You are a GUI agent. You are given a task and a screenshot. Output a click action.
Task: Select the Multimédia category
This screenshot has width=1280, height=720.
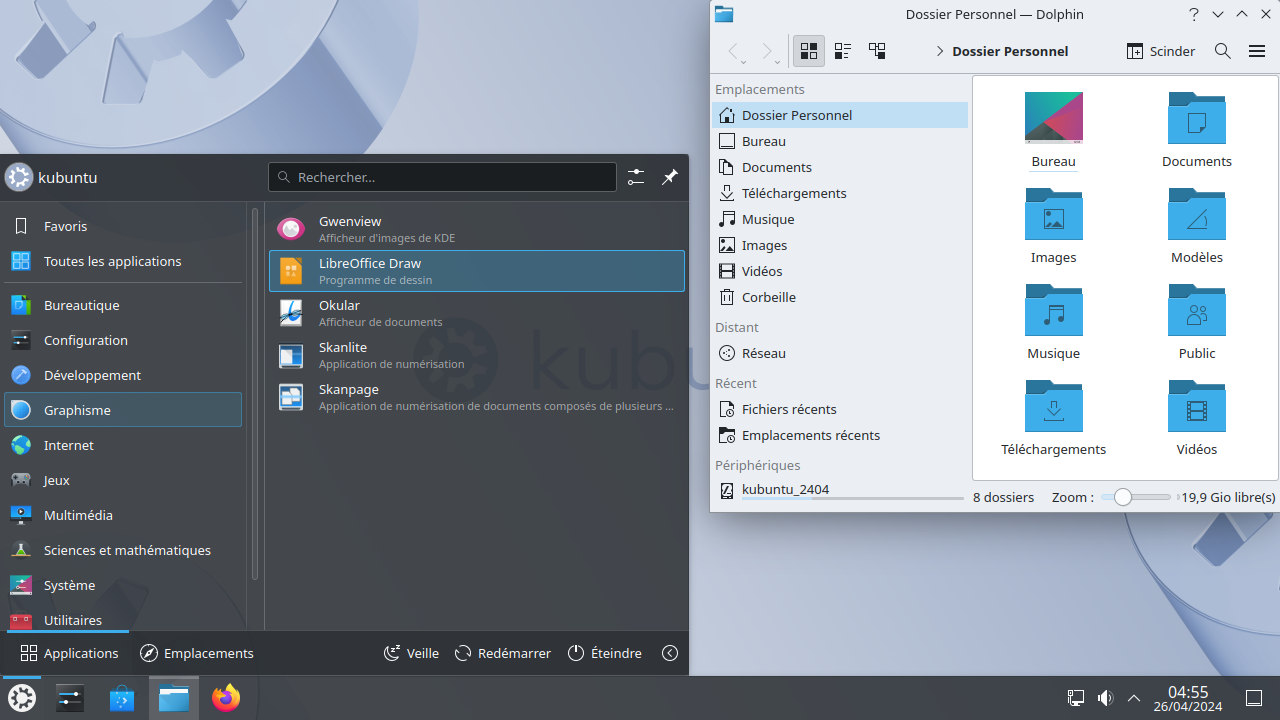click(78, 515)
